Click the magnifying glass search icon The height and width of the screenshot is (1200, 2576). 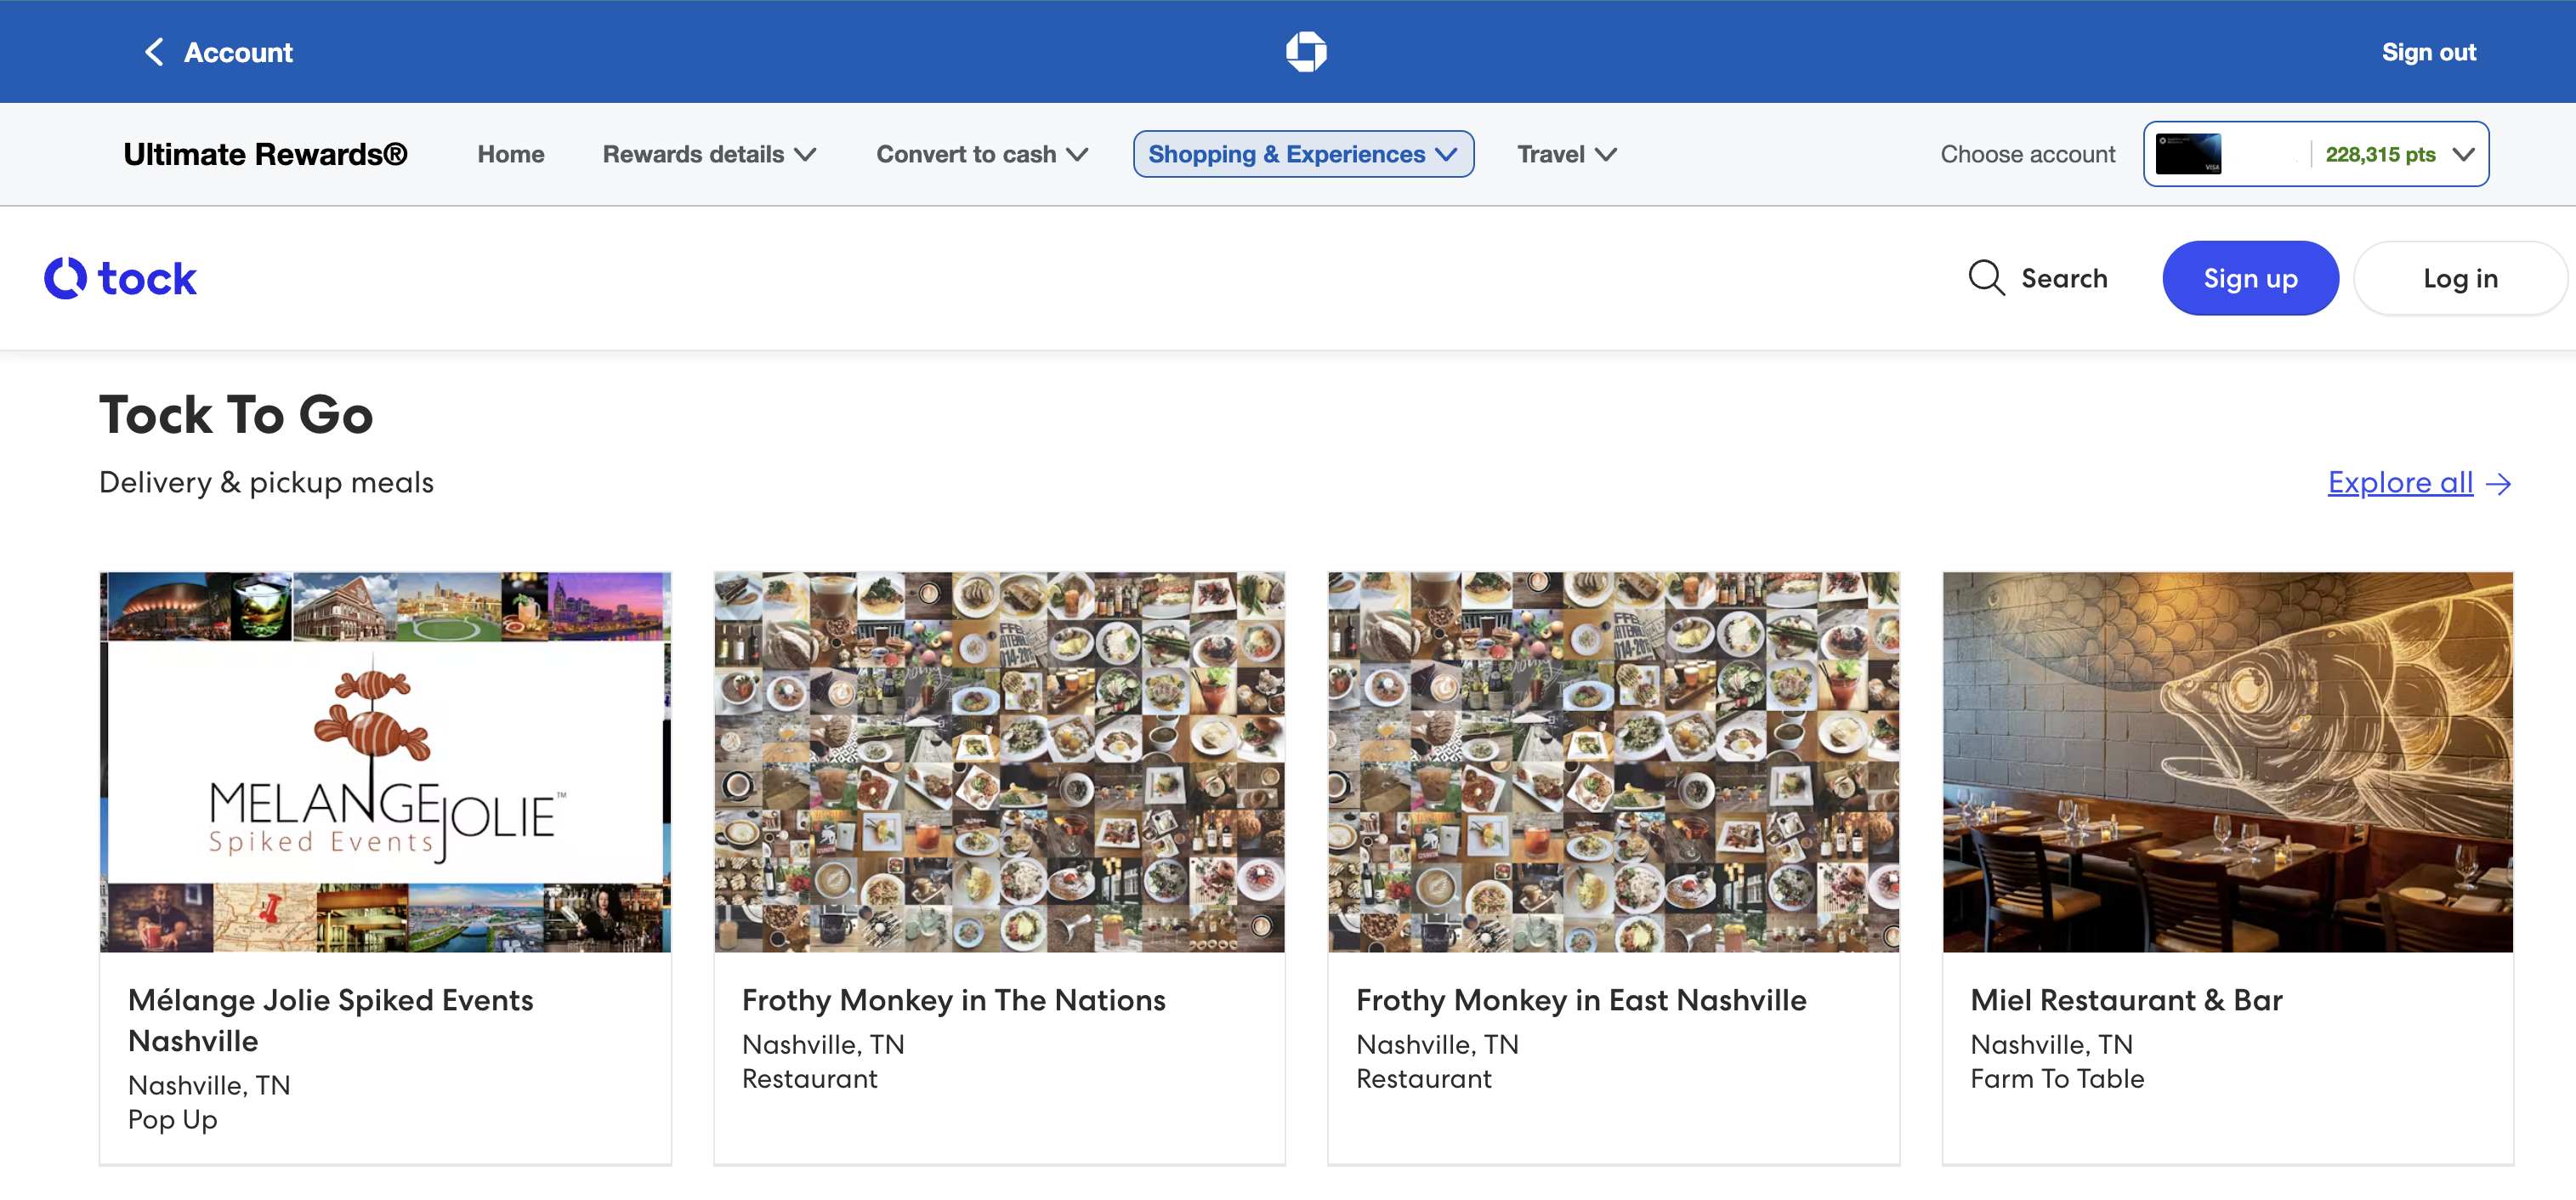(1986, 278)
